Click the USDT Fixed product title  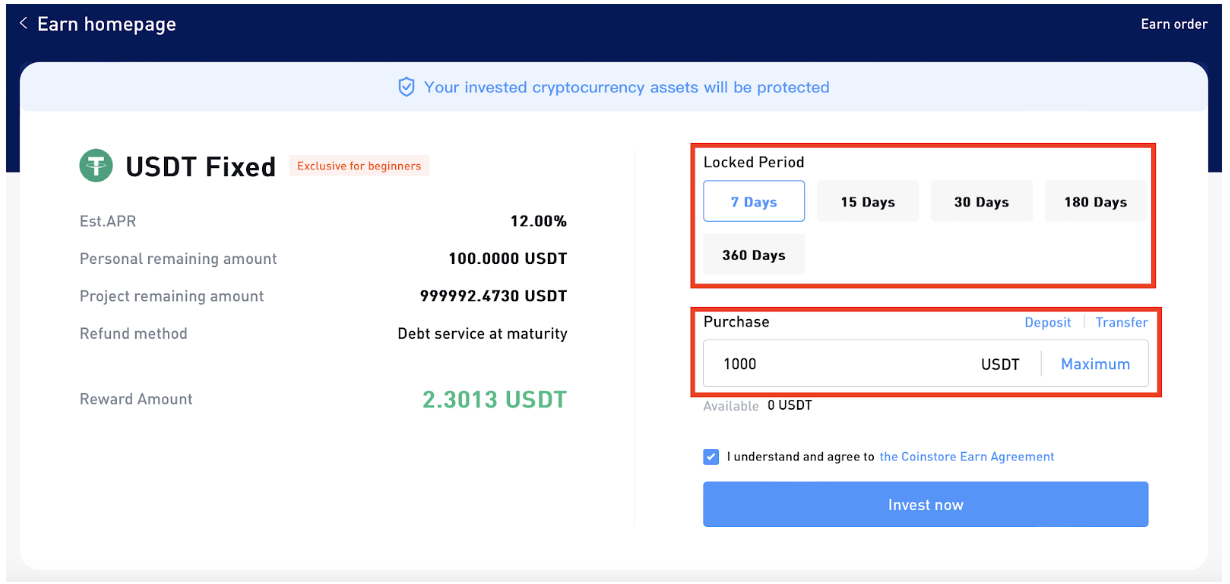[x=200, y=167]
